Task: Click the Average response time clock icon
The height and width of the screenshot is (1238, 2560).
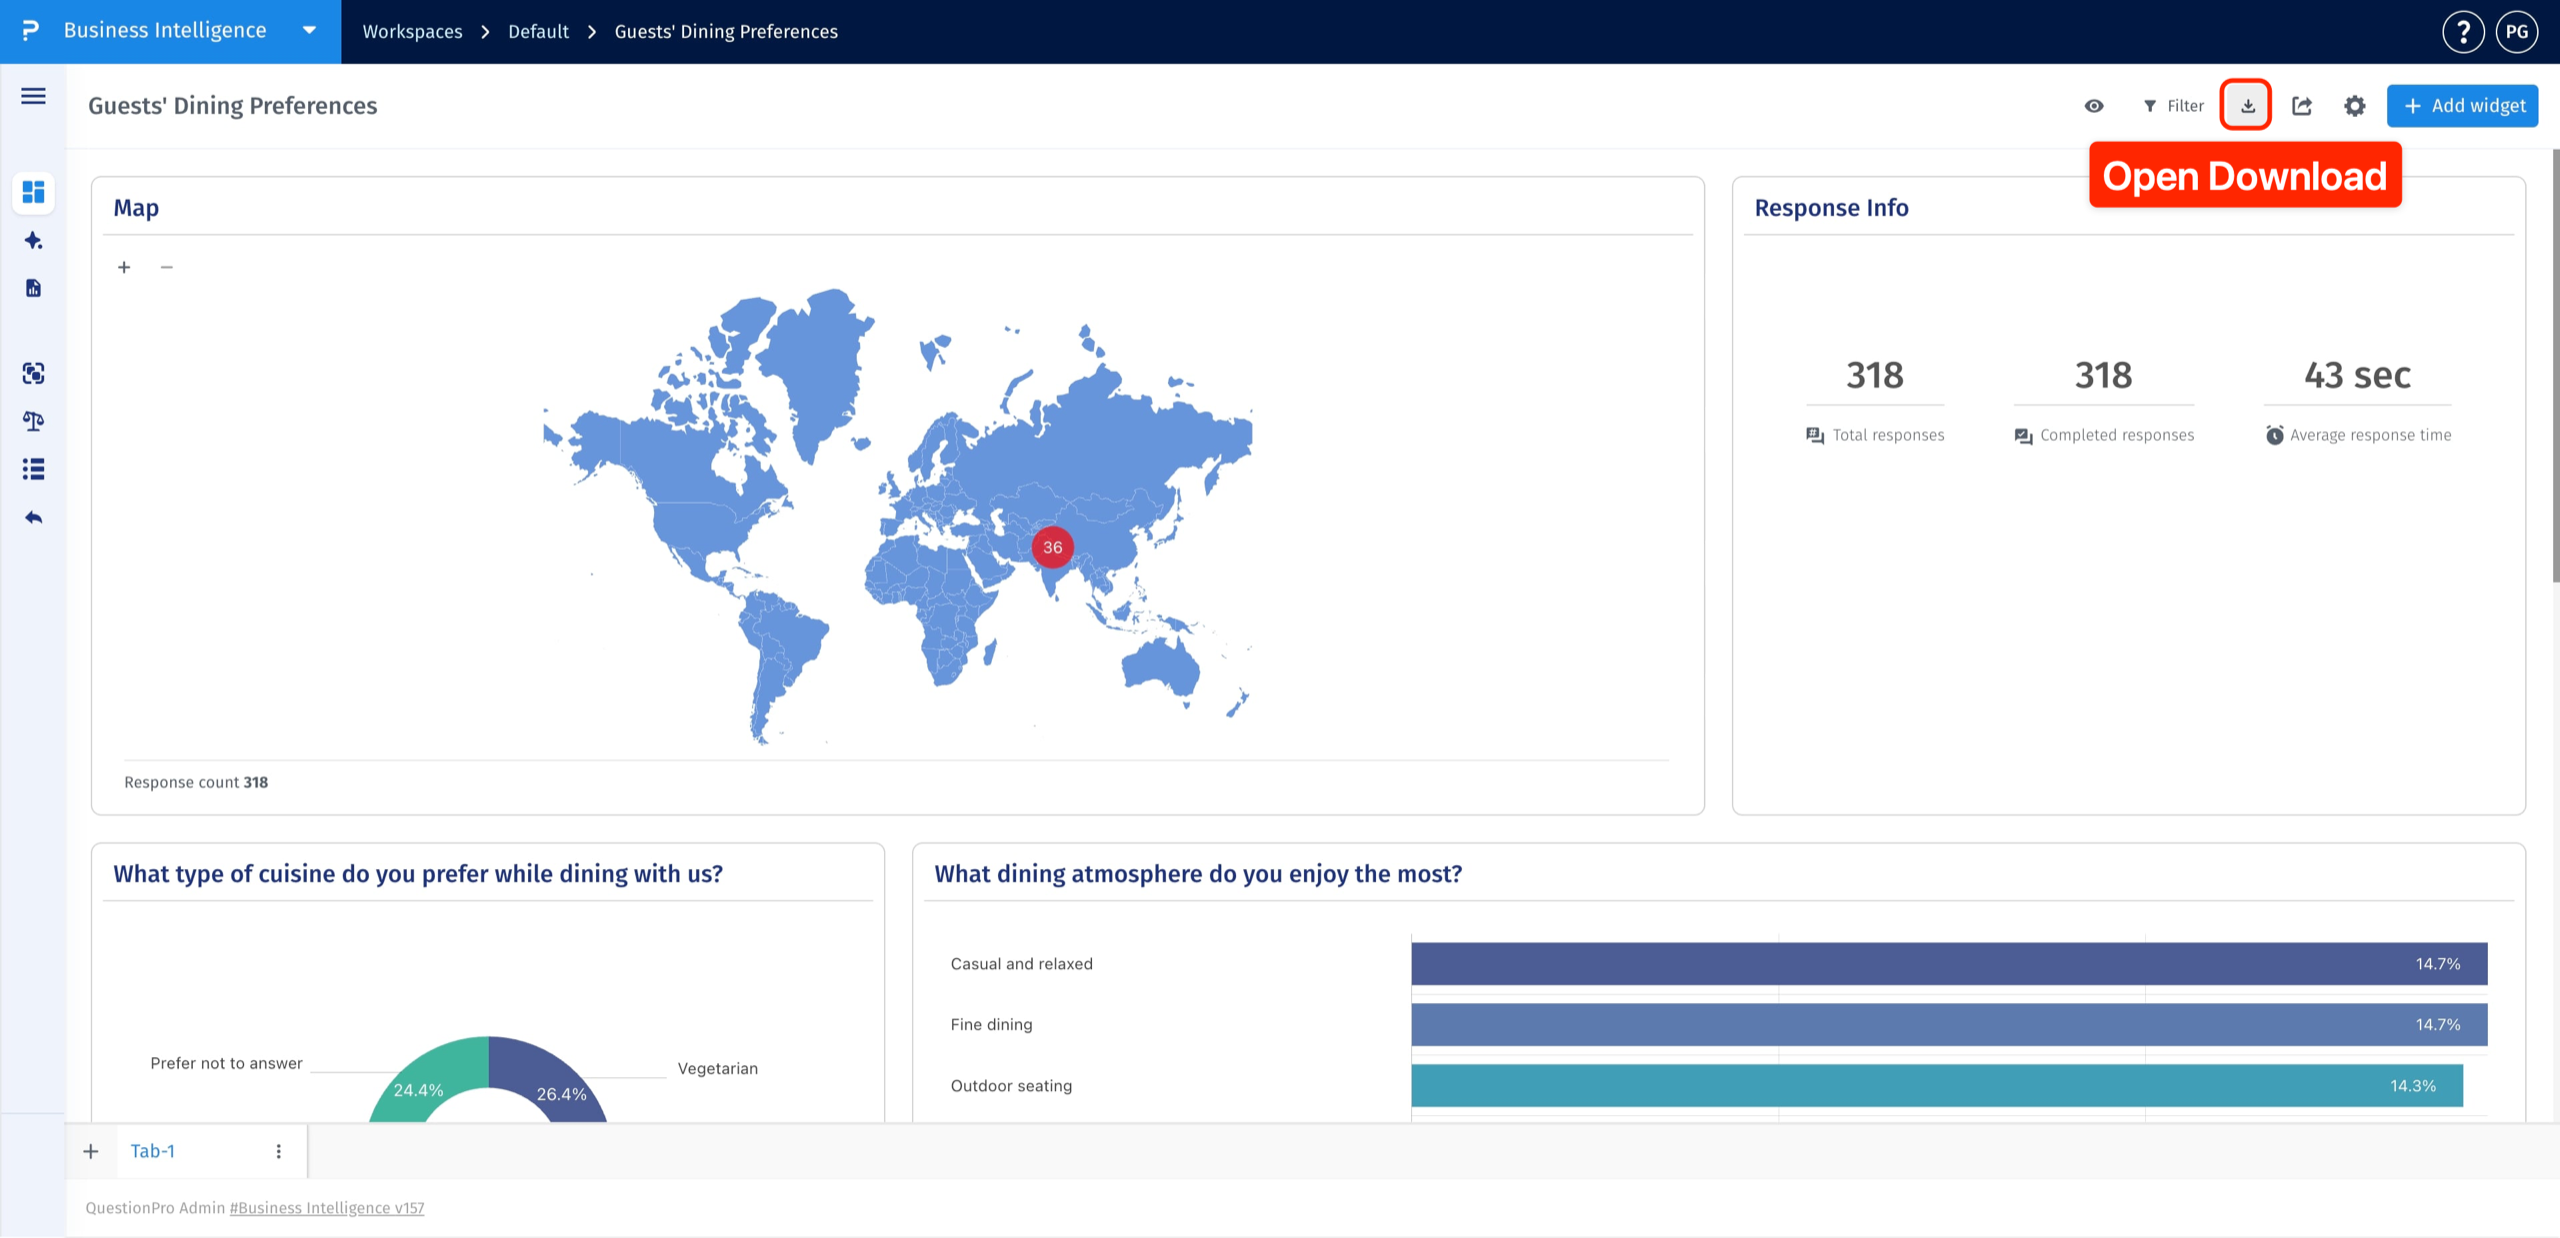Action: click(x=2274, y=435)
